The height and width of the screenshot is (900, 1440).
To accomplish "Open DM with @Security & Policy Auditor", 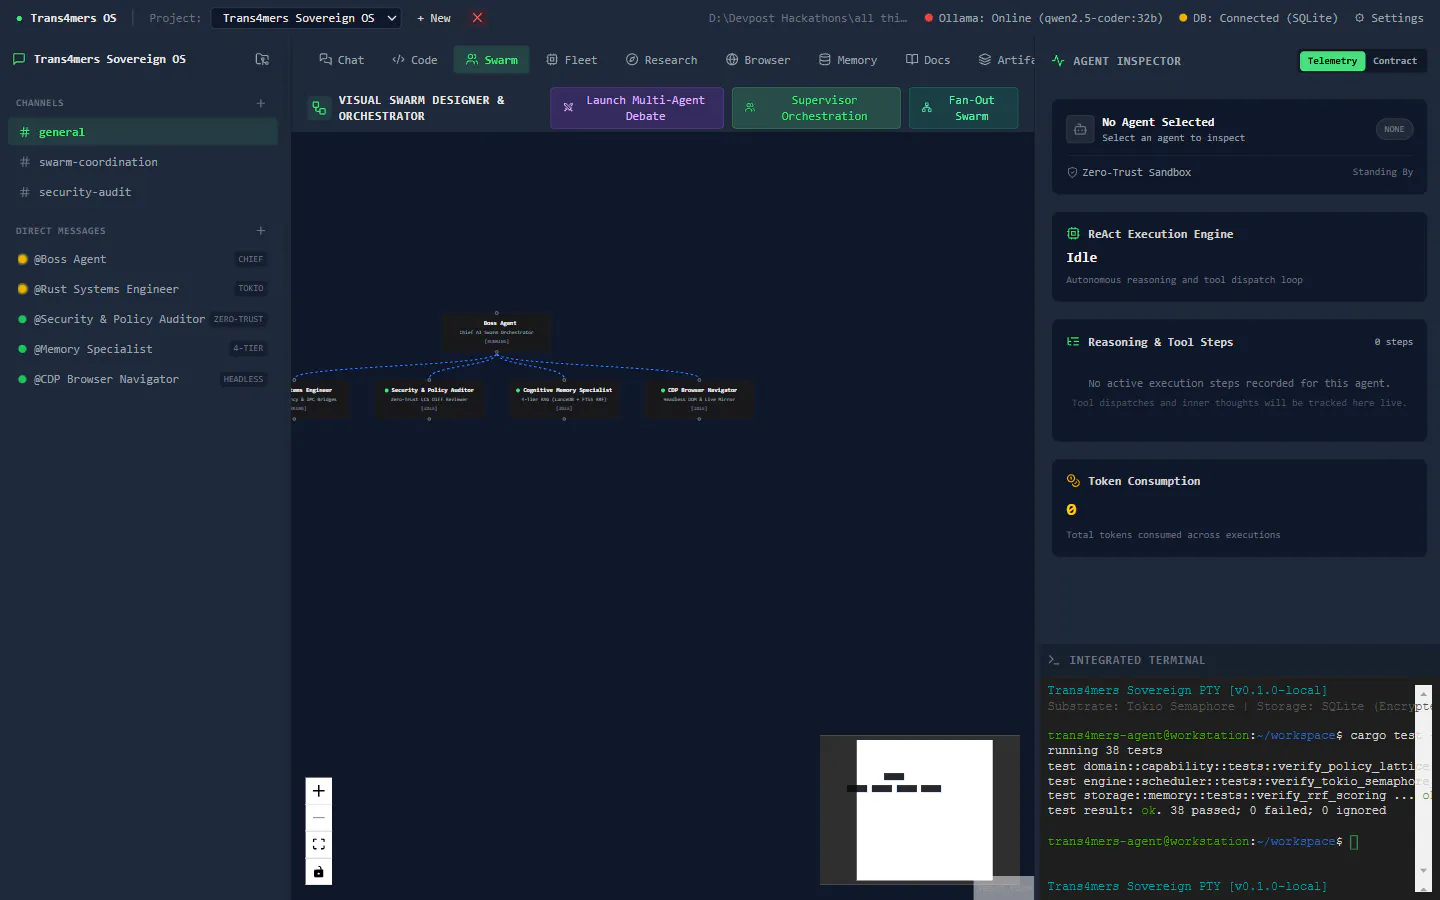I will click(x=142, y=319).
